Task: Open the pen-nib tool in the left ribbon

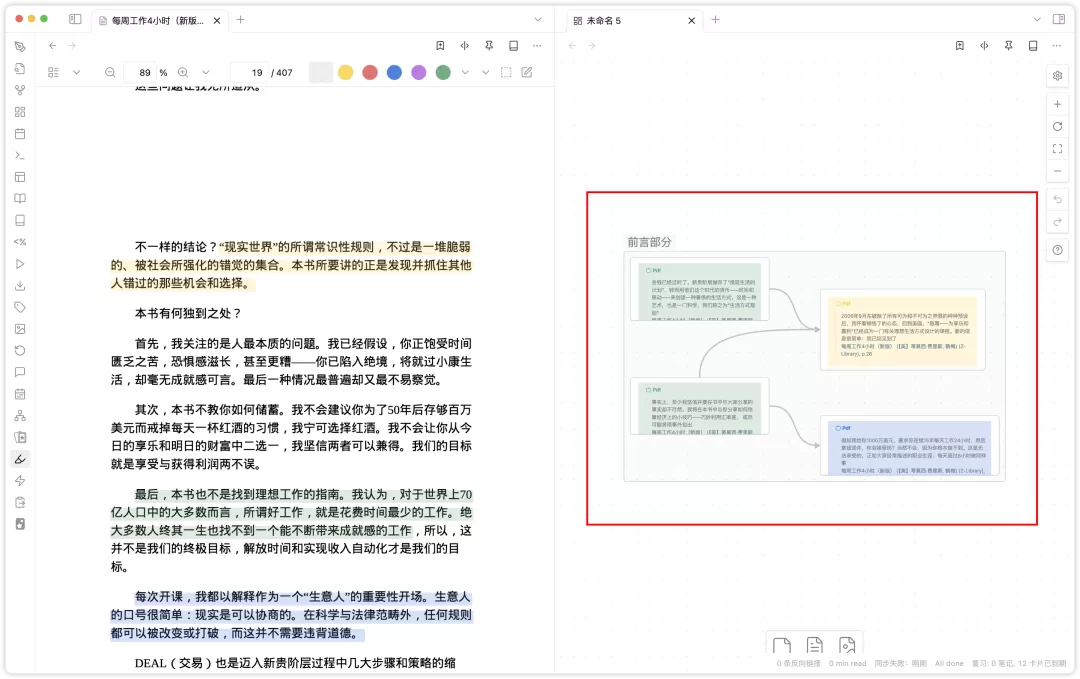Action: point(20,47)
